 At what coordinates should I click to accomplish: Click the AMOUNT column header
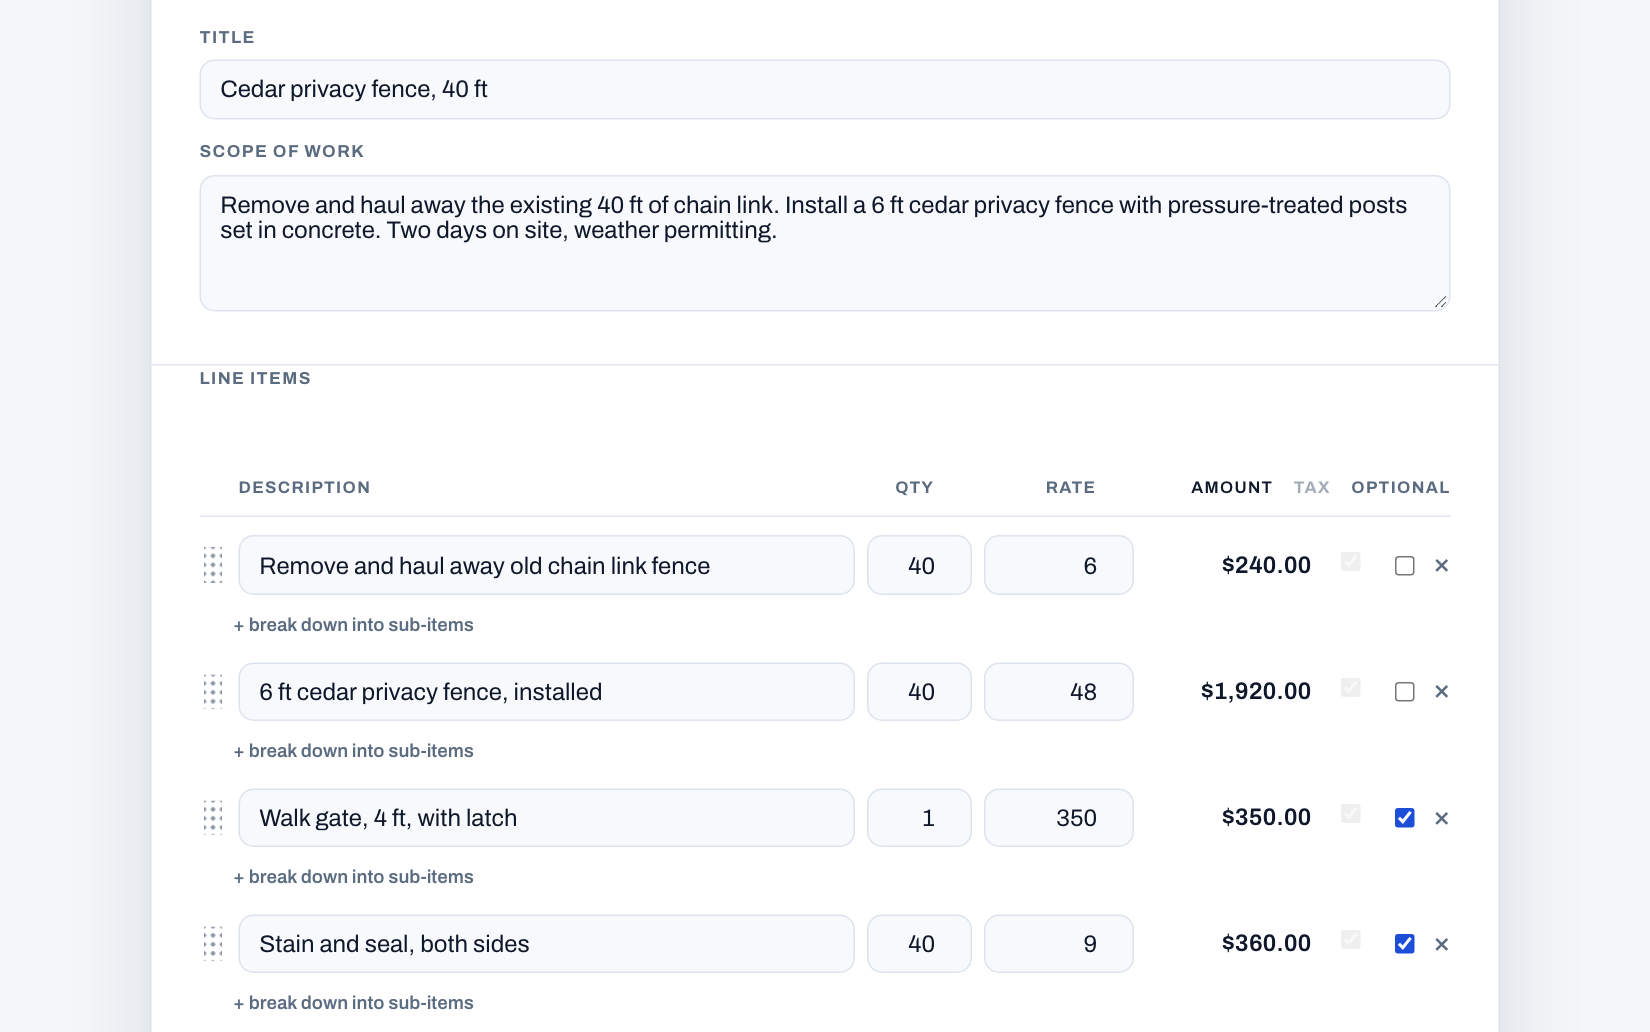(1231, 487)
